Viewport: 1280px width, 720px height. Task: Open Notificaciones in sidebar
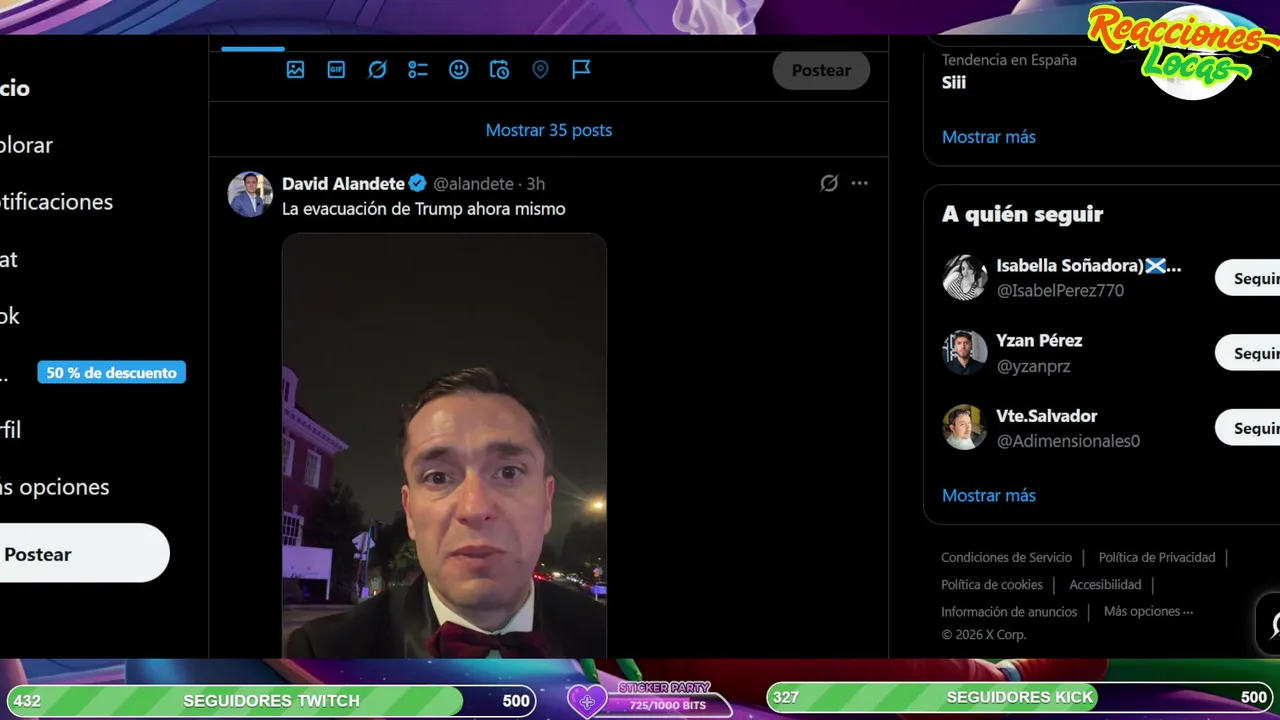click(56, 202)
